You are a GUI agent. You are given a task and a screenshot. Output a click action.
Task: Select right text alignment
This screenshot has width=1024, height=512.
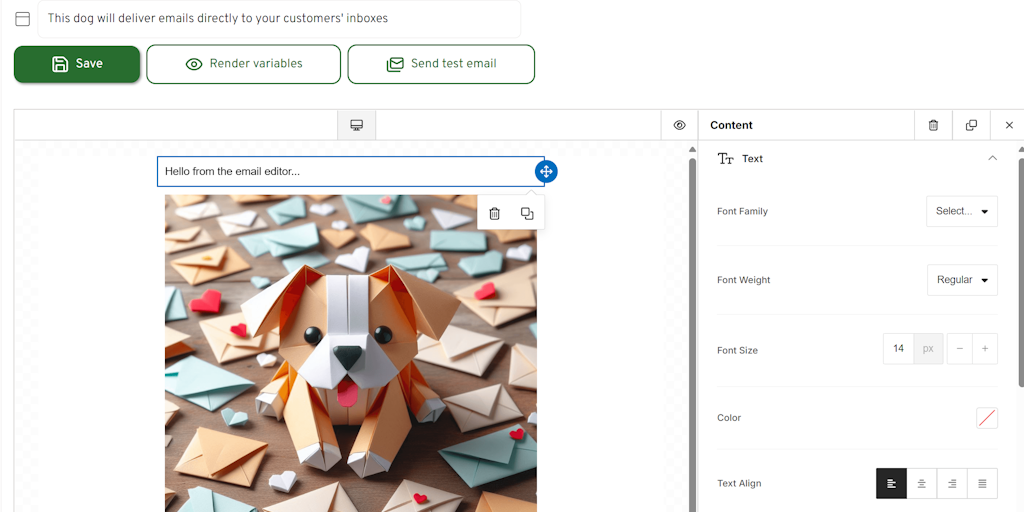pyautogui.click(x=952, y=483)
